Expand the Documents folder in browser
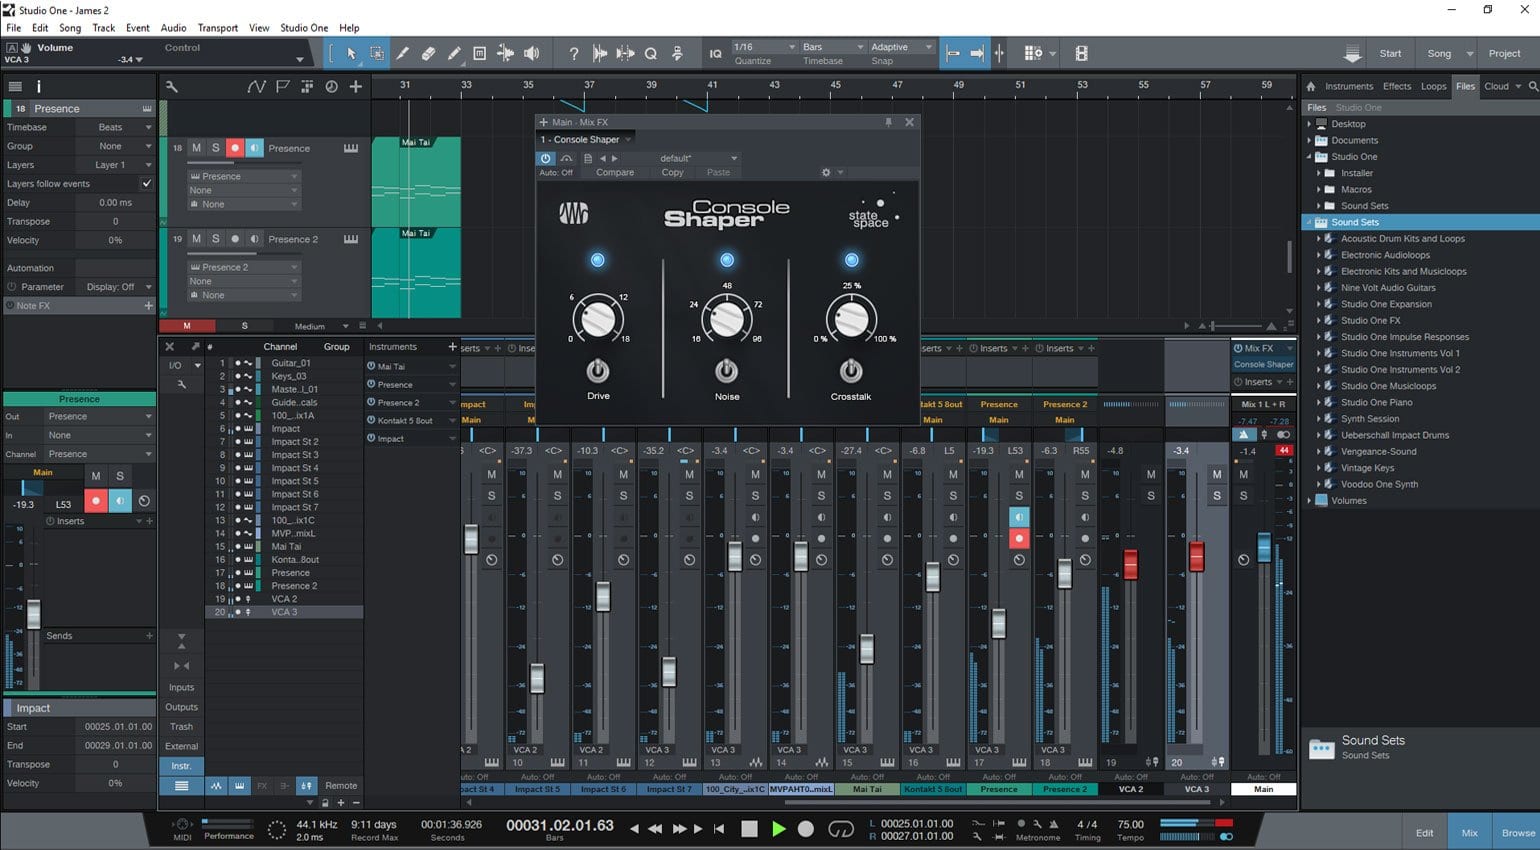 coord(1309,140)
